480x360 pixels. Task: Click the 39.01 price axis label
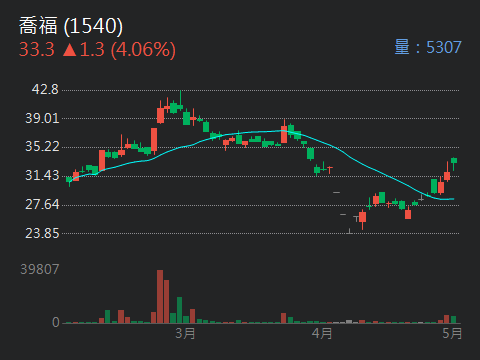[42, 118]
